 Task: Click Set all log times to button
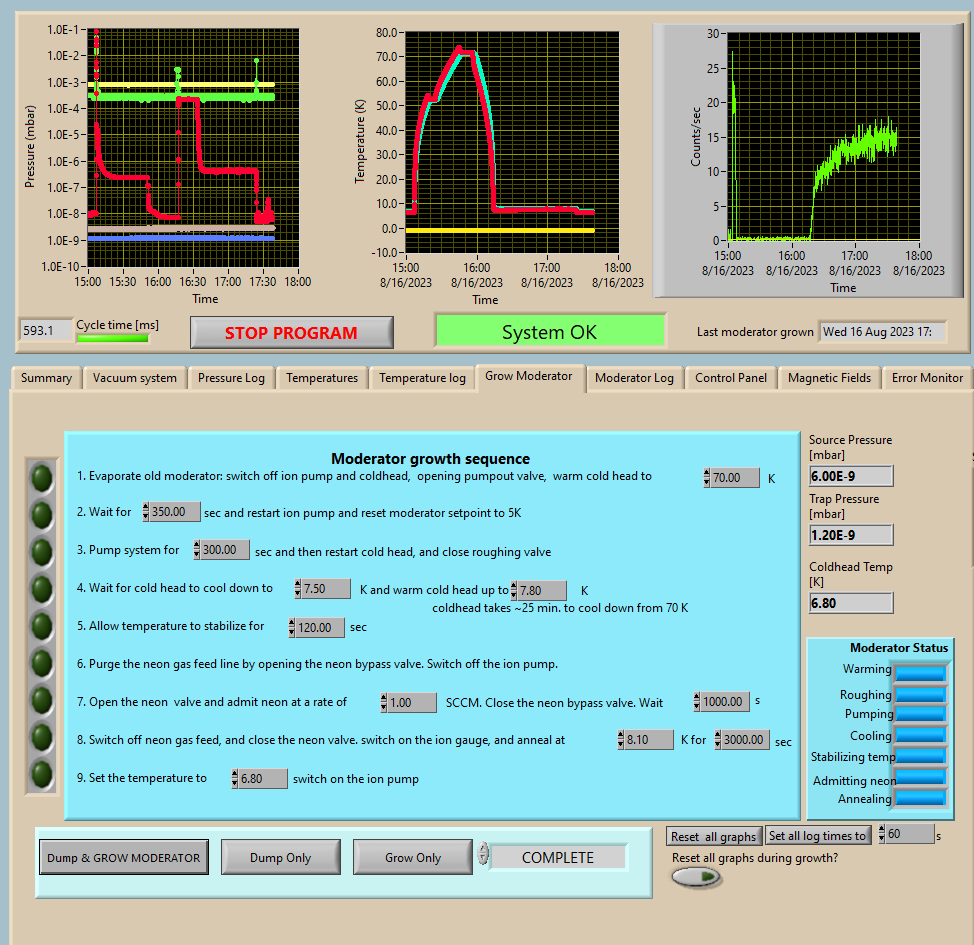[x=817, y=836]
